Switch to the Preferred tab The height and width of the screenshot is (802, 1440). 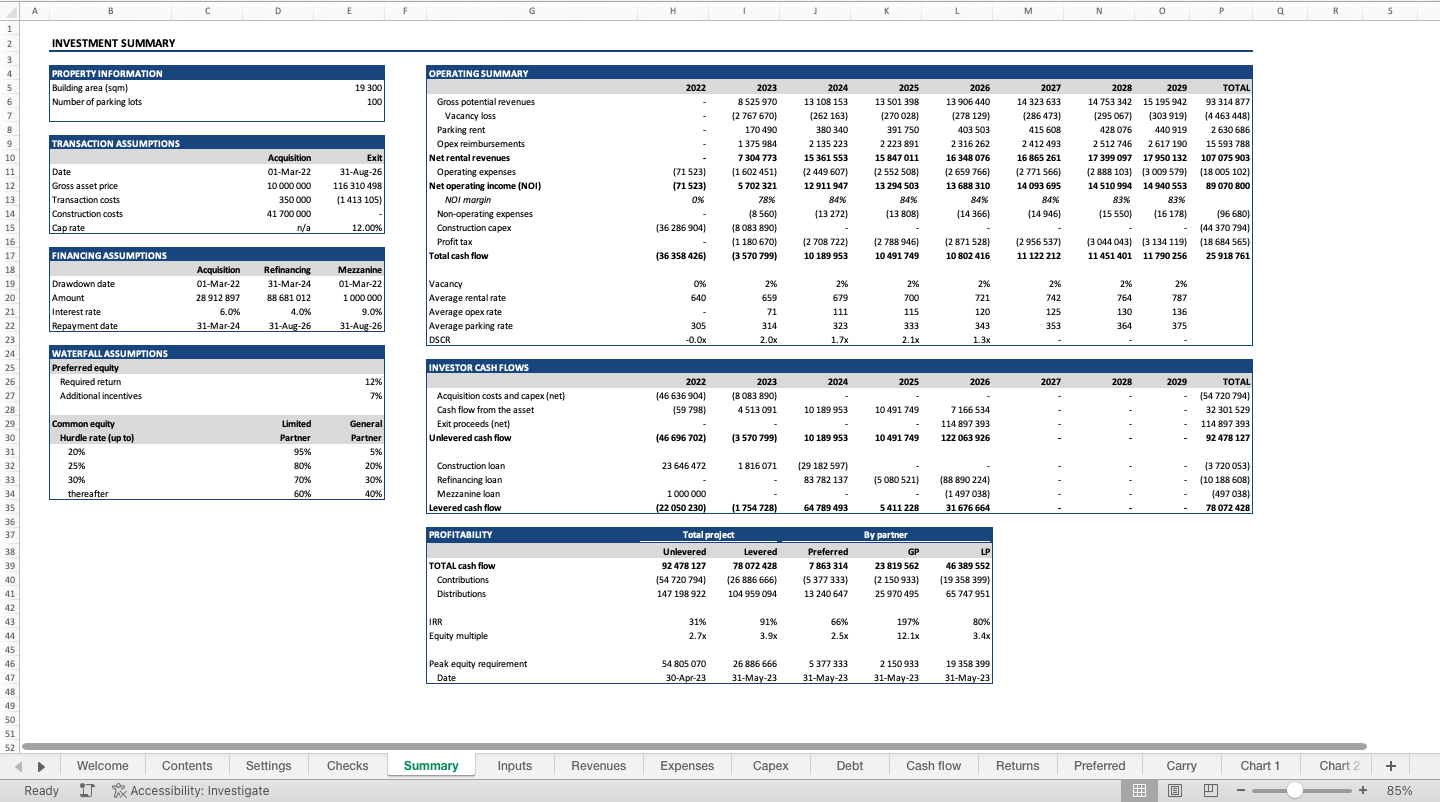(1099, 765)
